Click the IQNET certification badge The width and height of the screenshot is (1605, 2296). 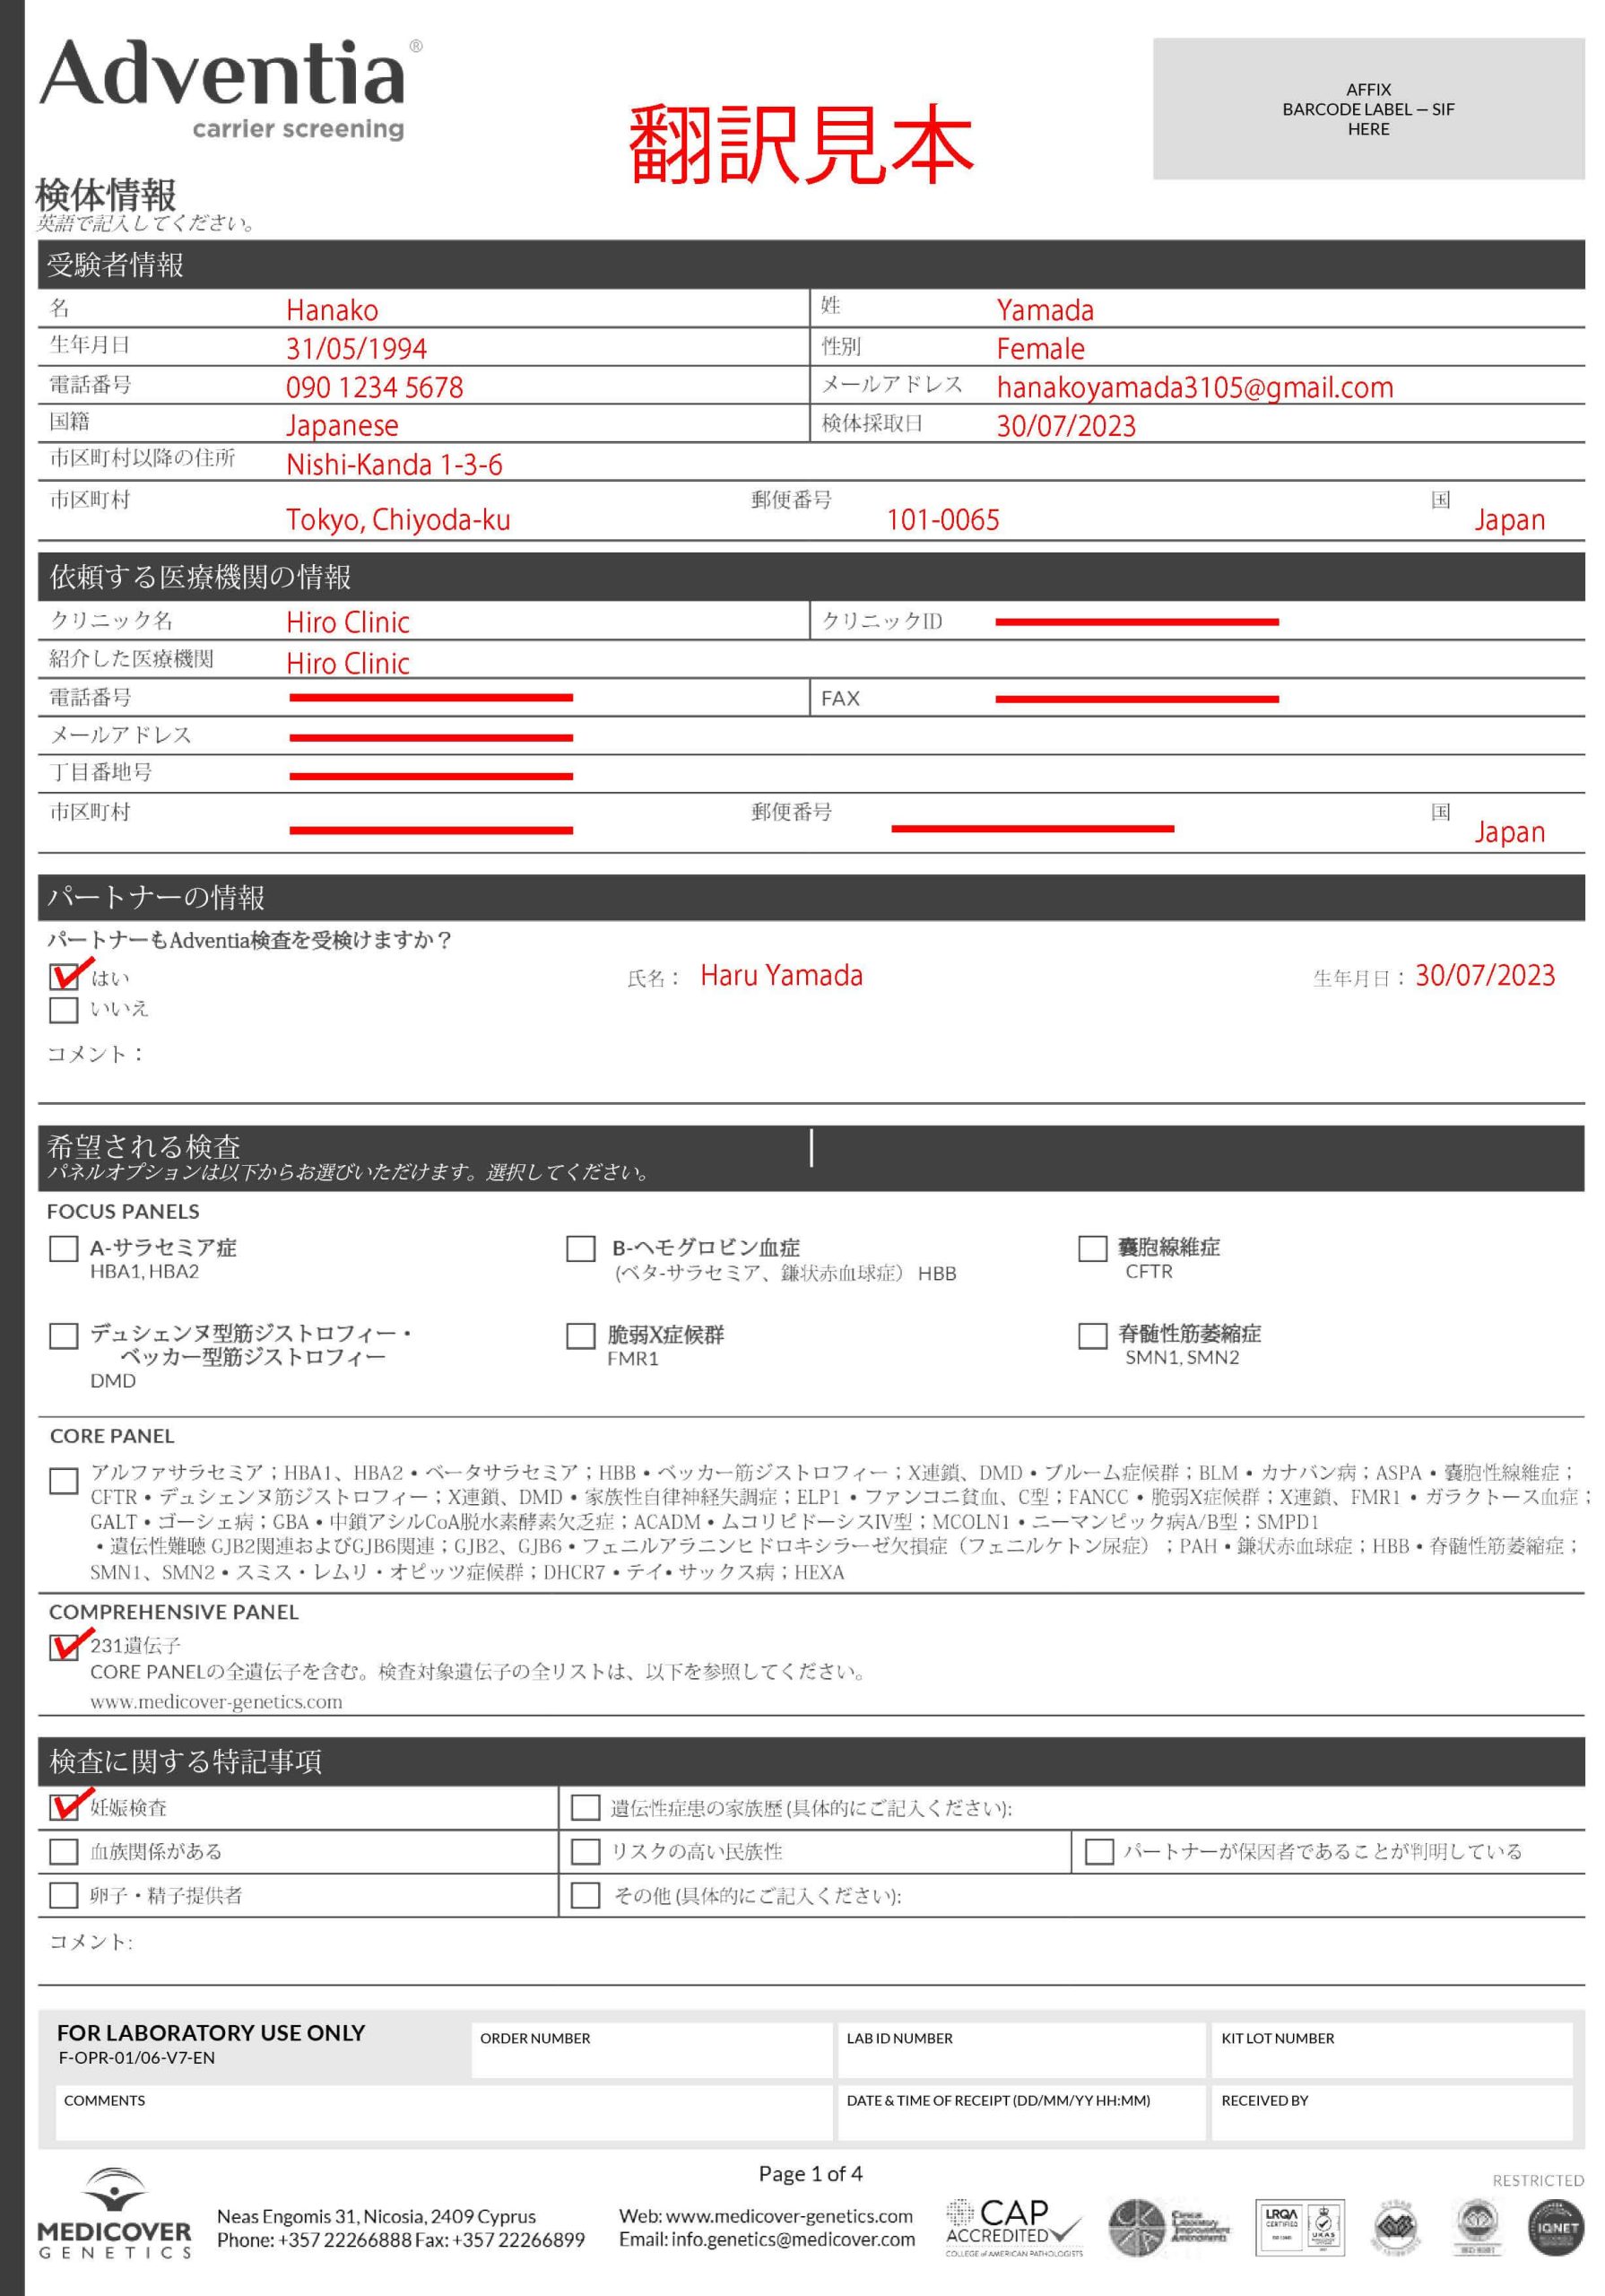tap(1556, 2227)
